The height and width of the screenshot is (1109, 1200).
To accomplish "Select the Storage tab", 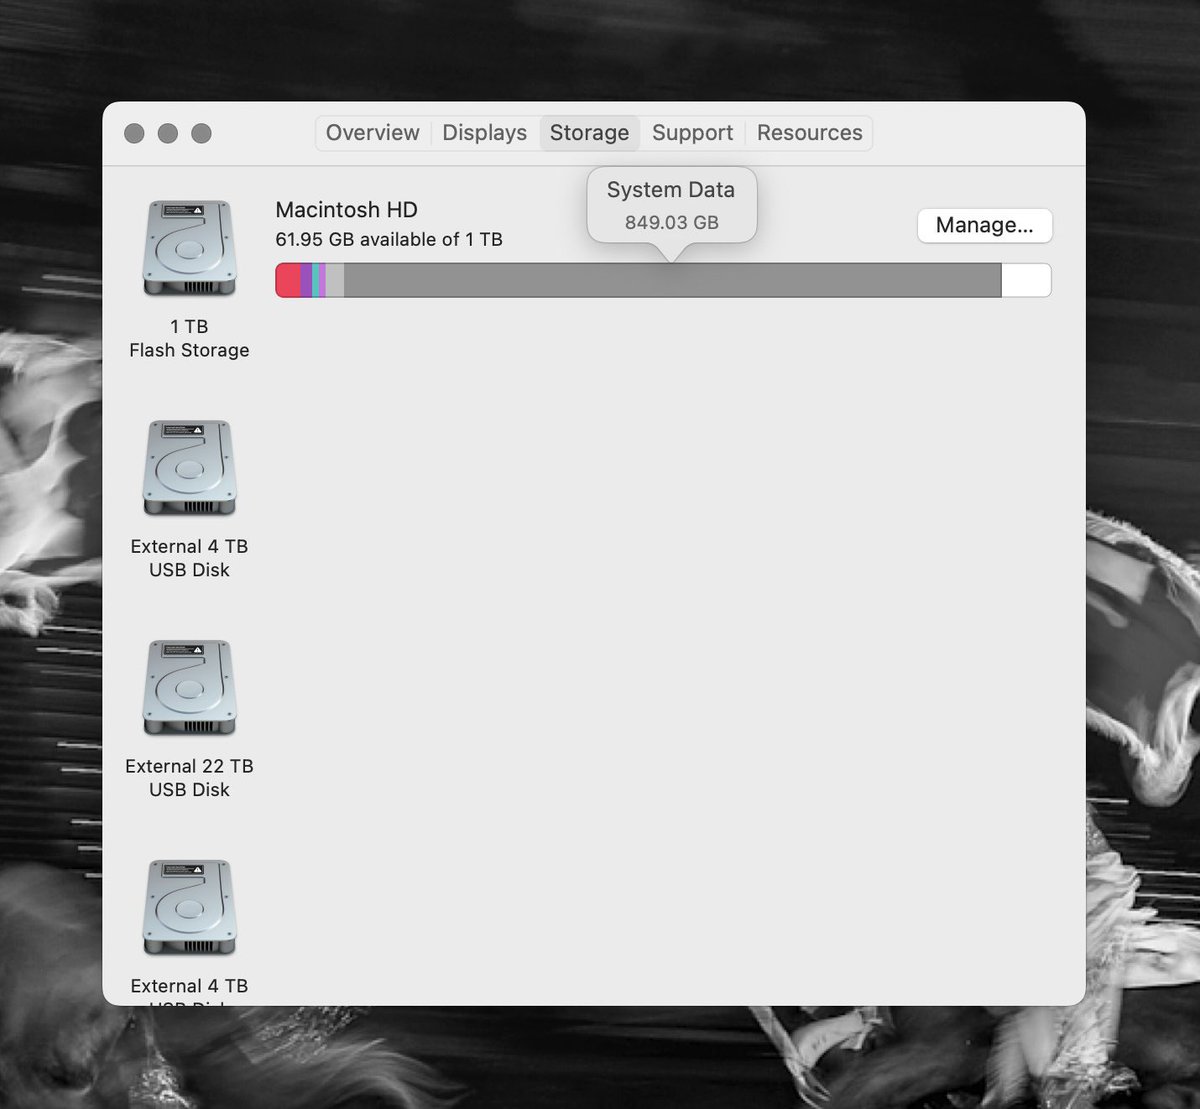I will click(x=589, y=133).
